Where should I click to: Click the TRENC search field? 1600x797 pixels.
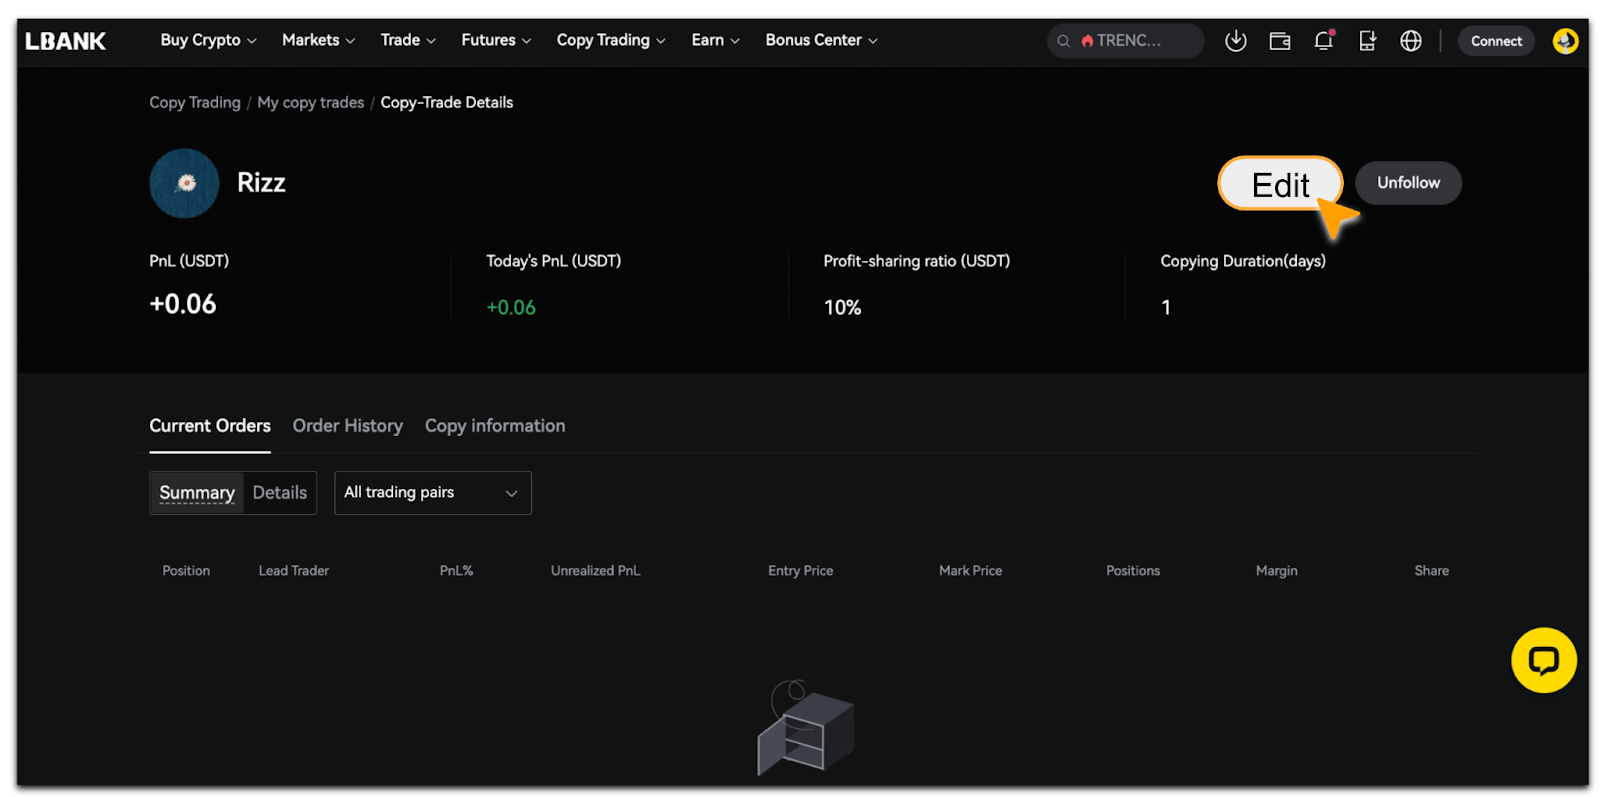tap(1125, 41)
